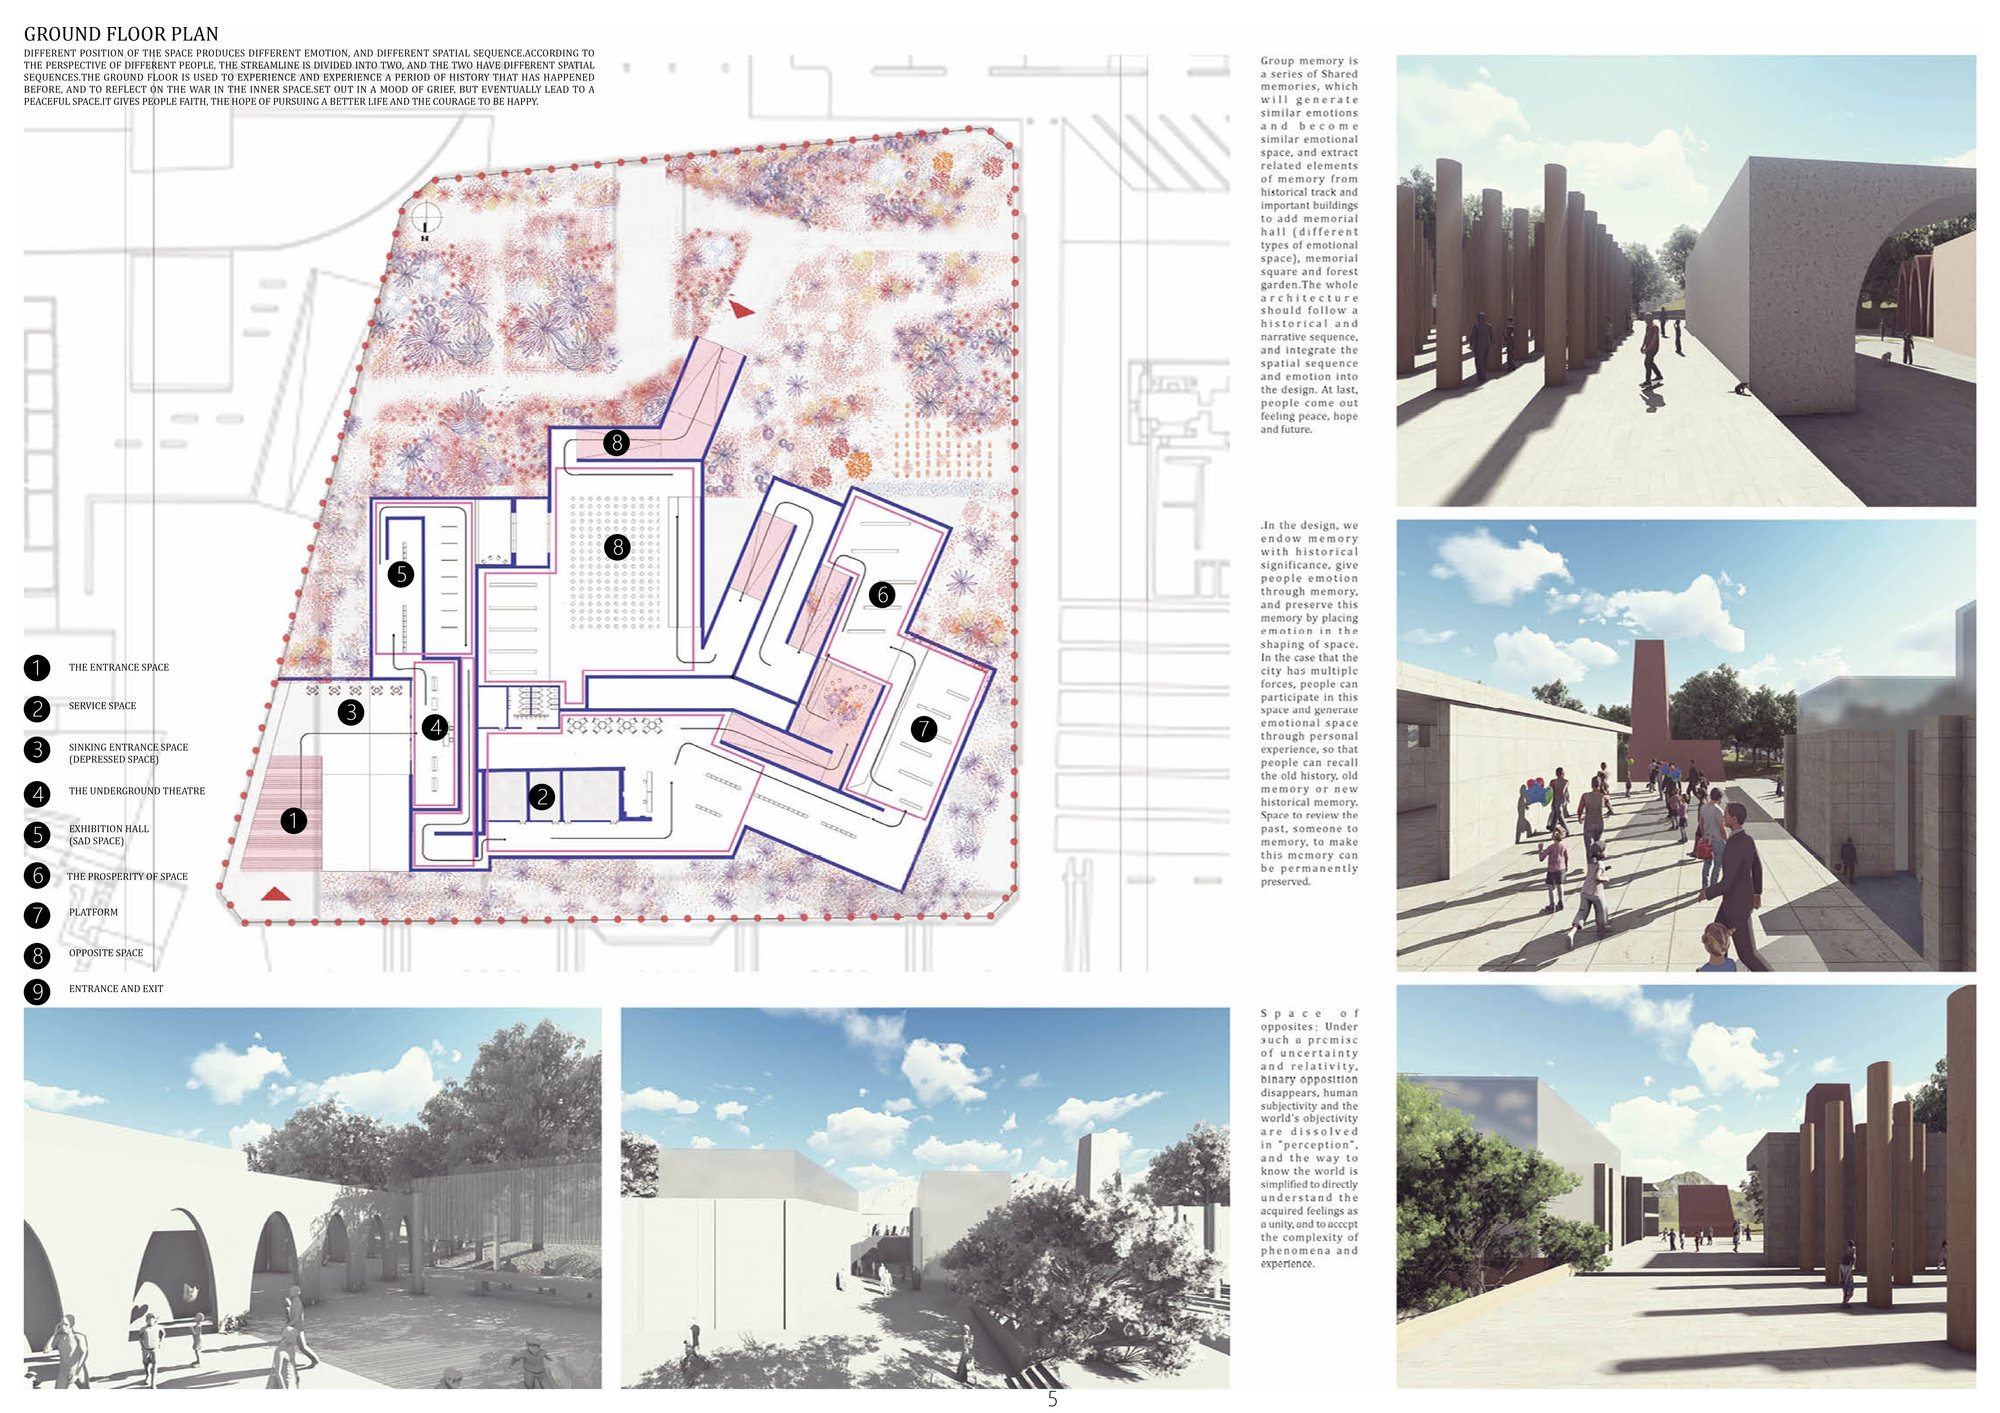Click the legend label "THE ENTRANCE SPACE"

[119, 668]
